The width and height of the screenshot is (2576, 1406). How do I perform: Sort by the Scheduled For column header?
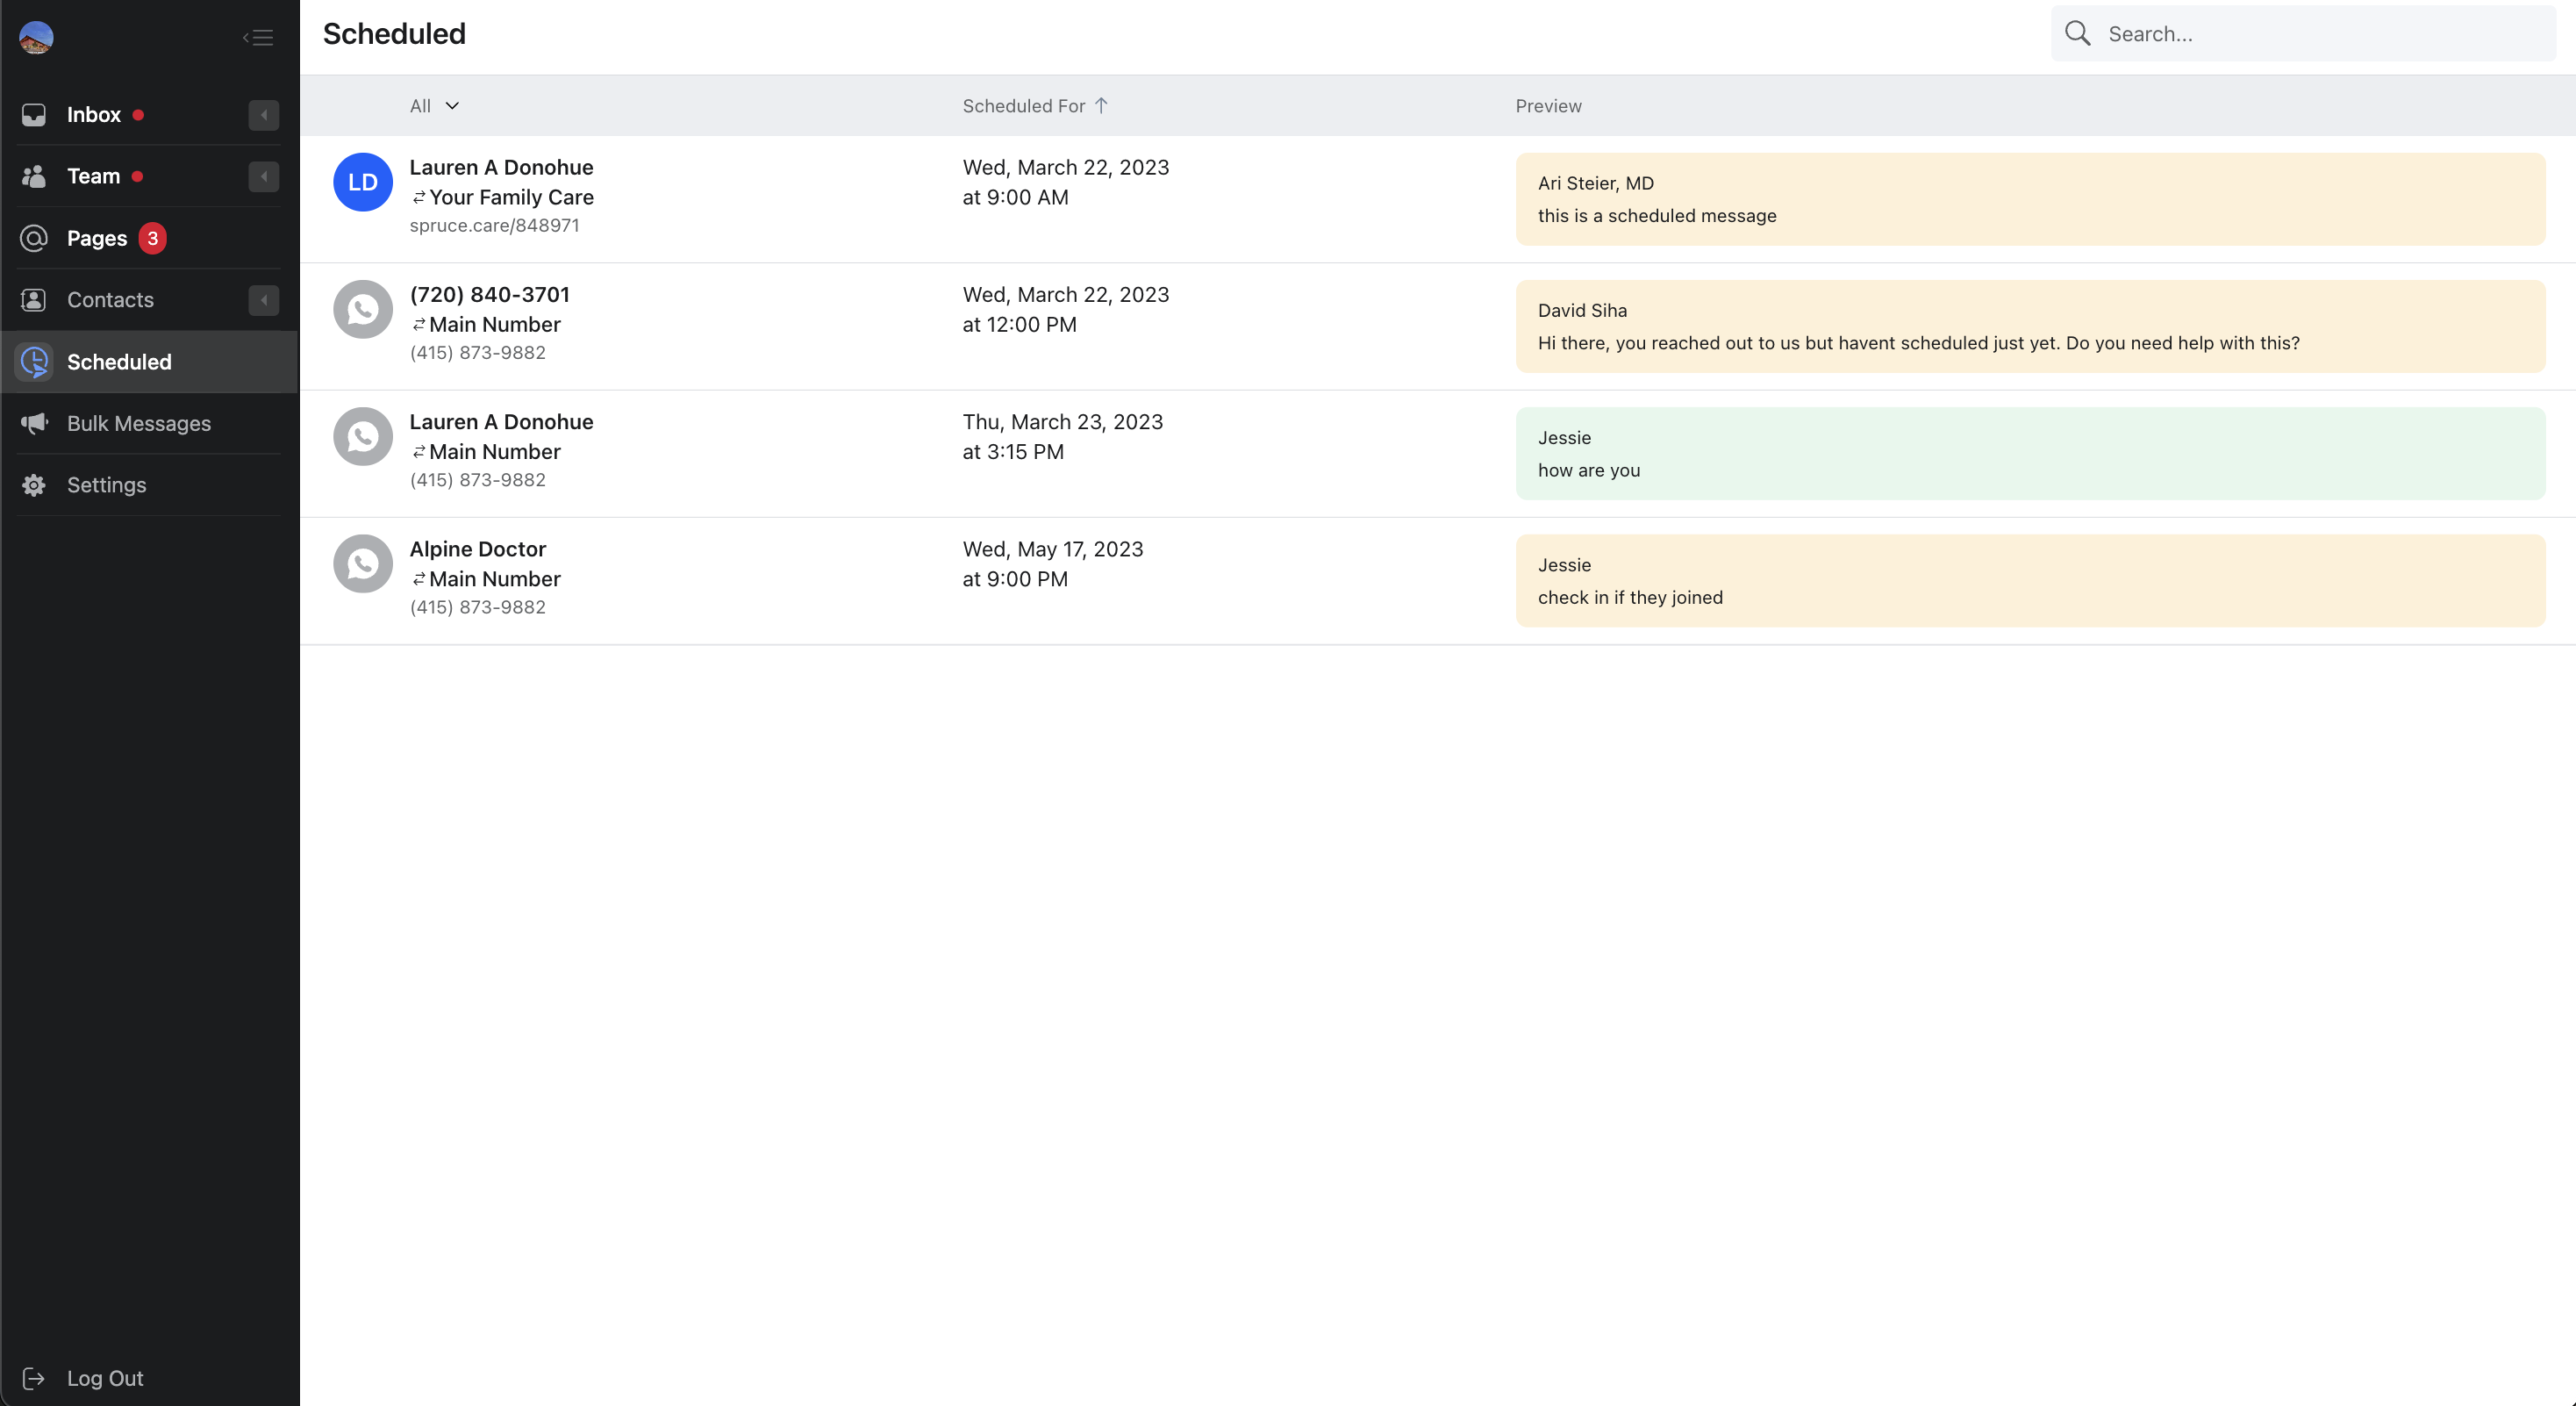pyautogui.click(x=1024, y=105)
